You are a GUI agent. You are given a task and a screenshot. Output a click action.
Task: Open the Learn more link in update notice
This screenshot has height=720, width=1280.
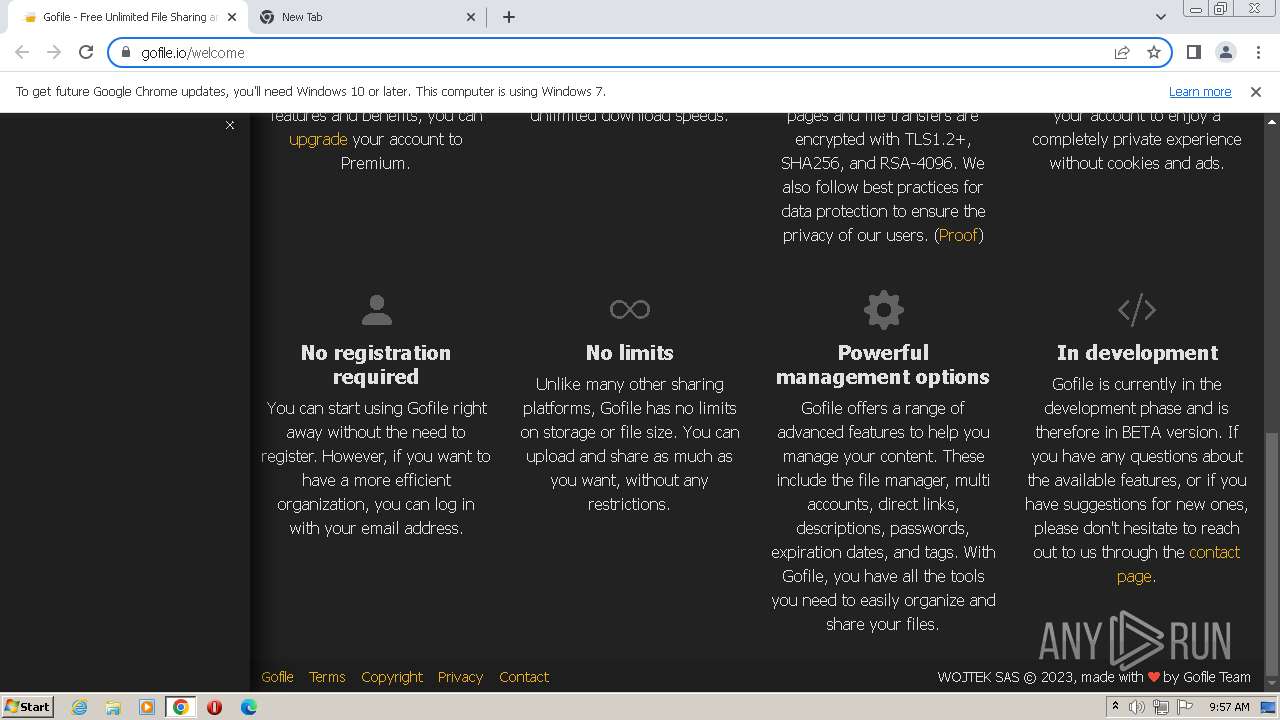coord(1200,92)
